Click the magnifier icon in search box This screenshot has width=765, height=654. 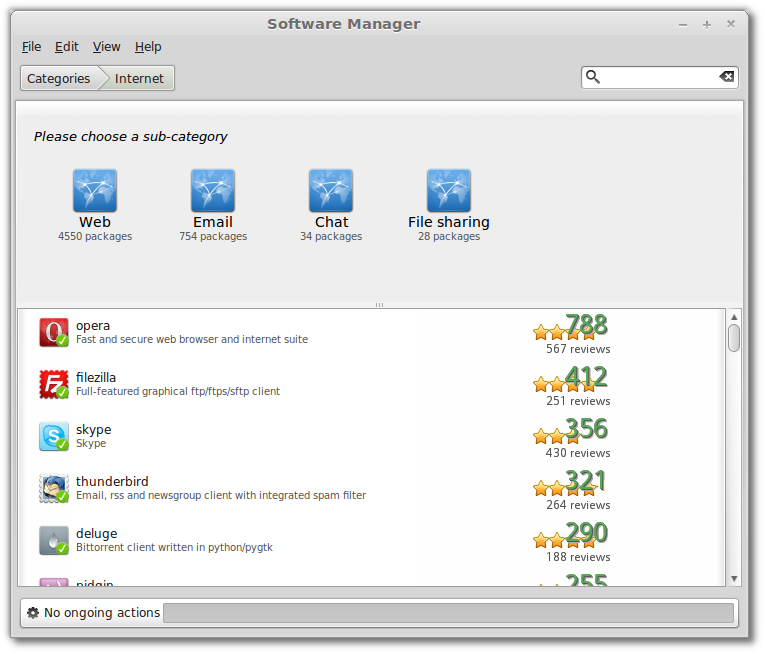pyautogui.click(x=593, y=77)
